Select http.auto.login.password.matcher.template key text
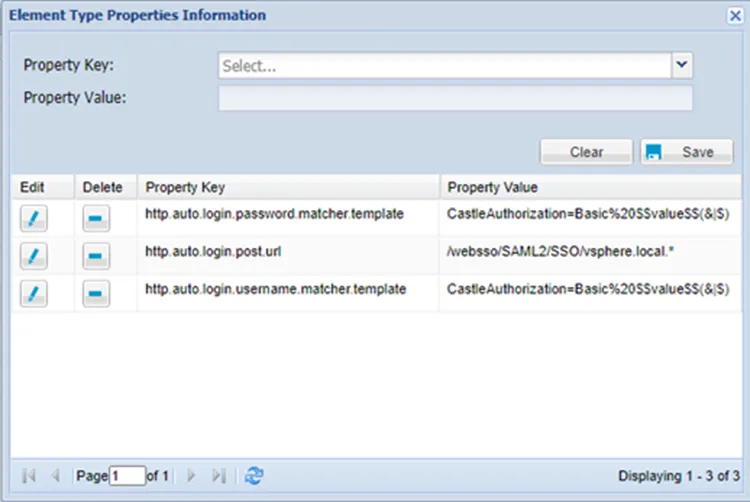Screen dimensions: 750x502 [275, 214]
